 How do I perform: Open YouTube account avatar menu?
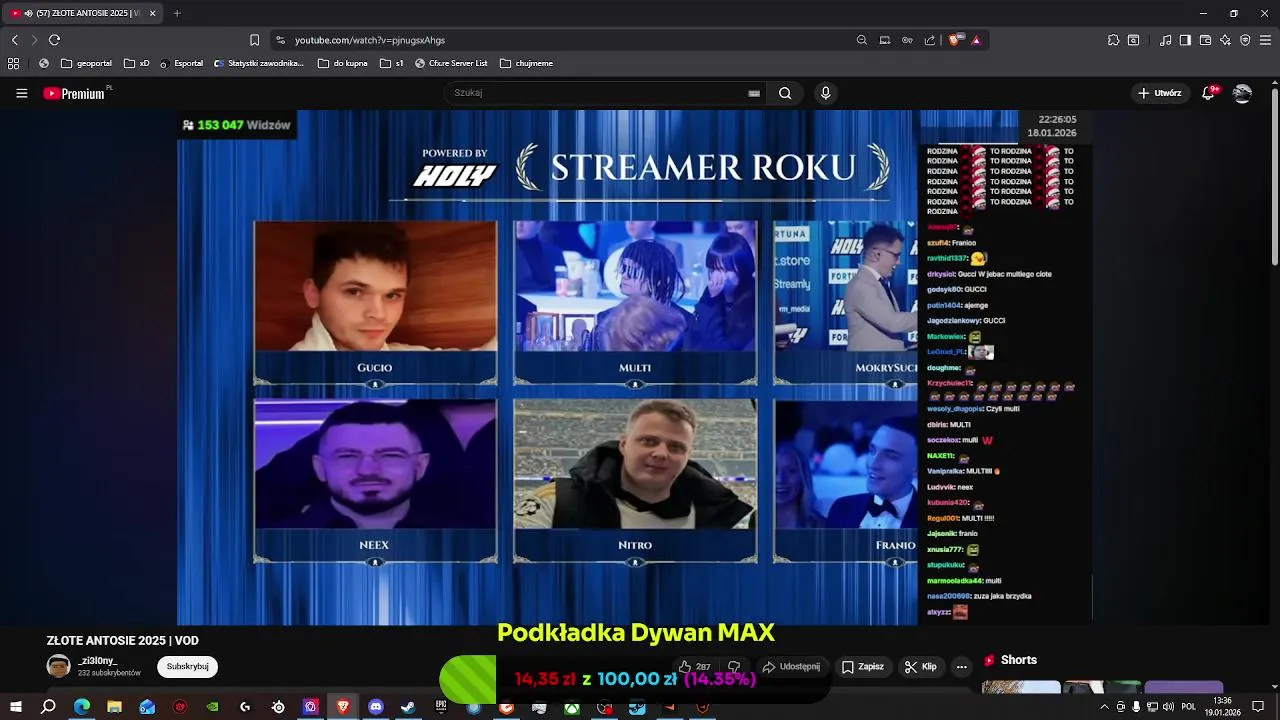(1242, 93)
